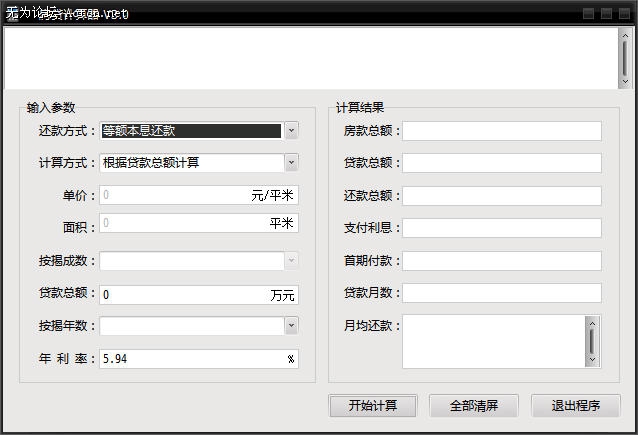Image resolution: width=638 pixels, height=435 pixels.
Task: Click the 月均还款 box scroll-down arrow
Action: click(592, 359)
